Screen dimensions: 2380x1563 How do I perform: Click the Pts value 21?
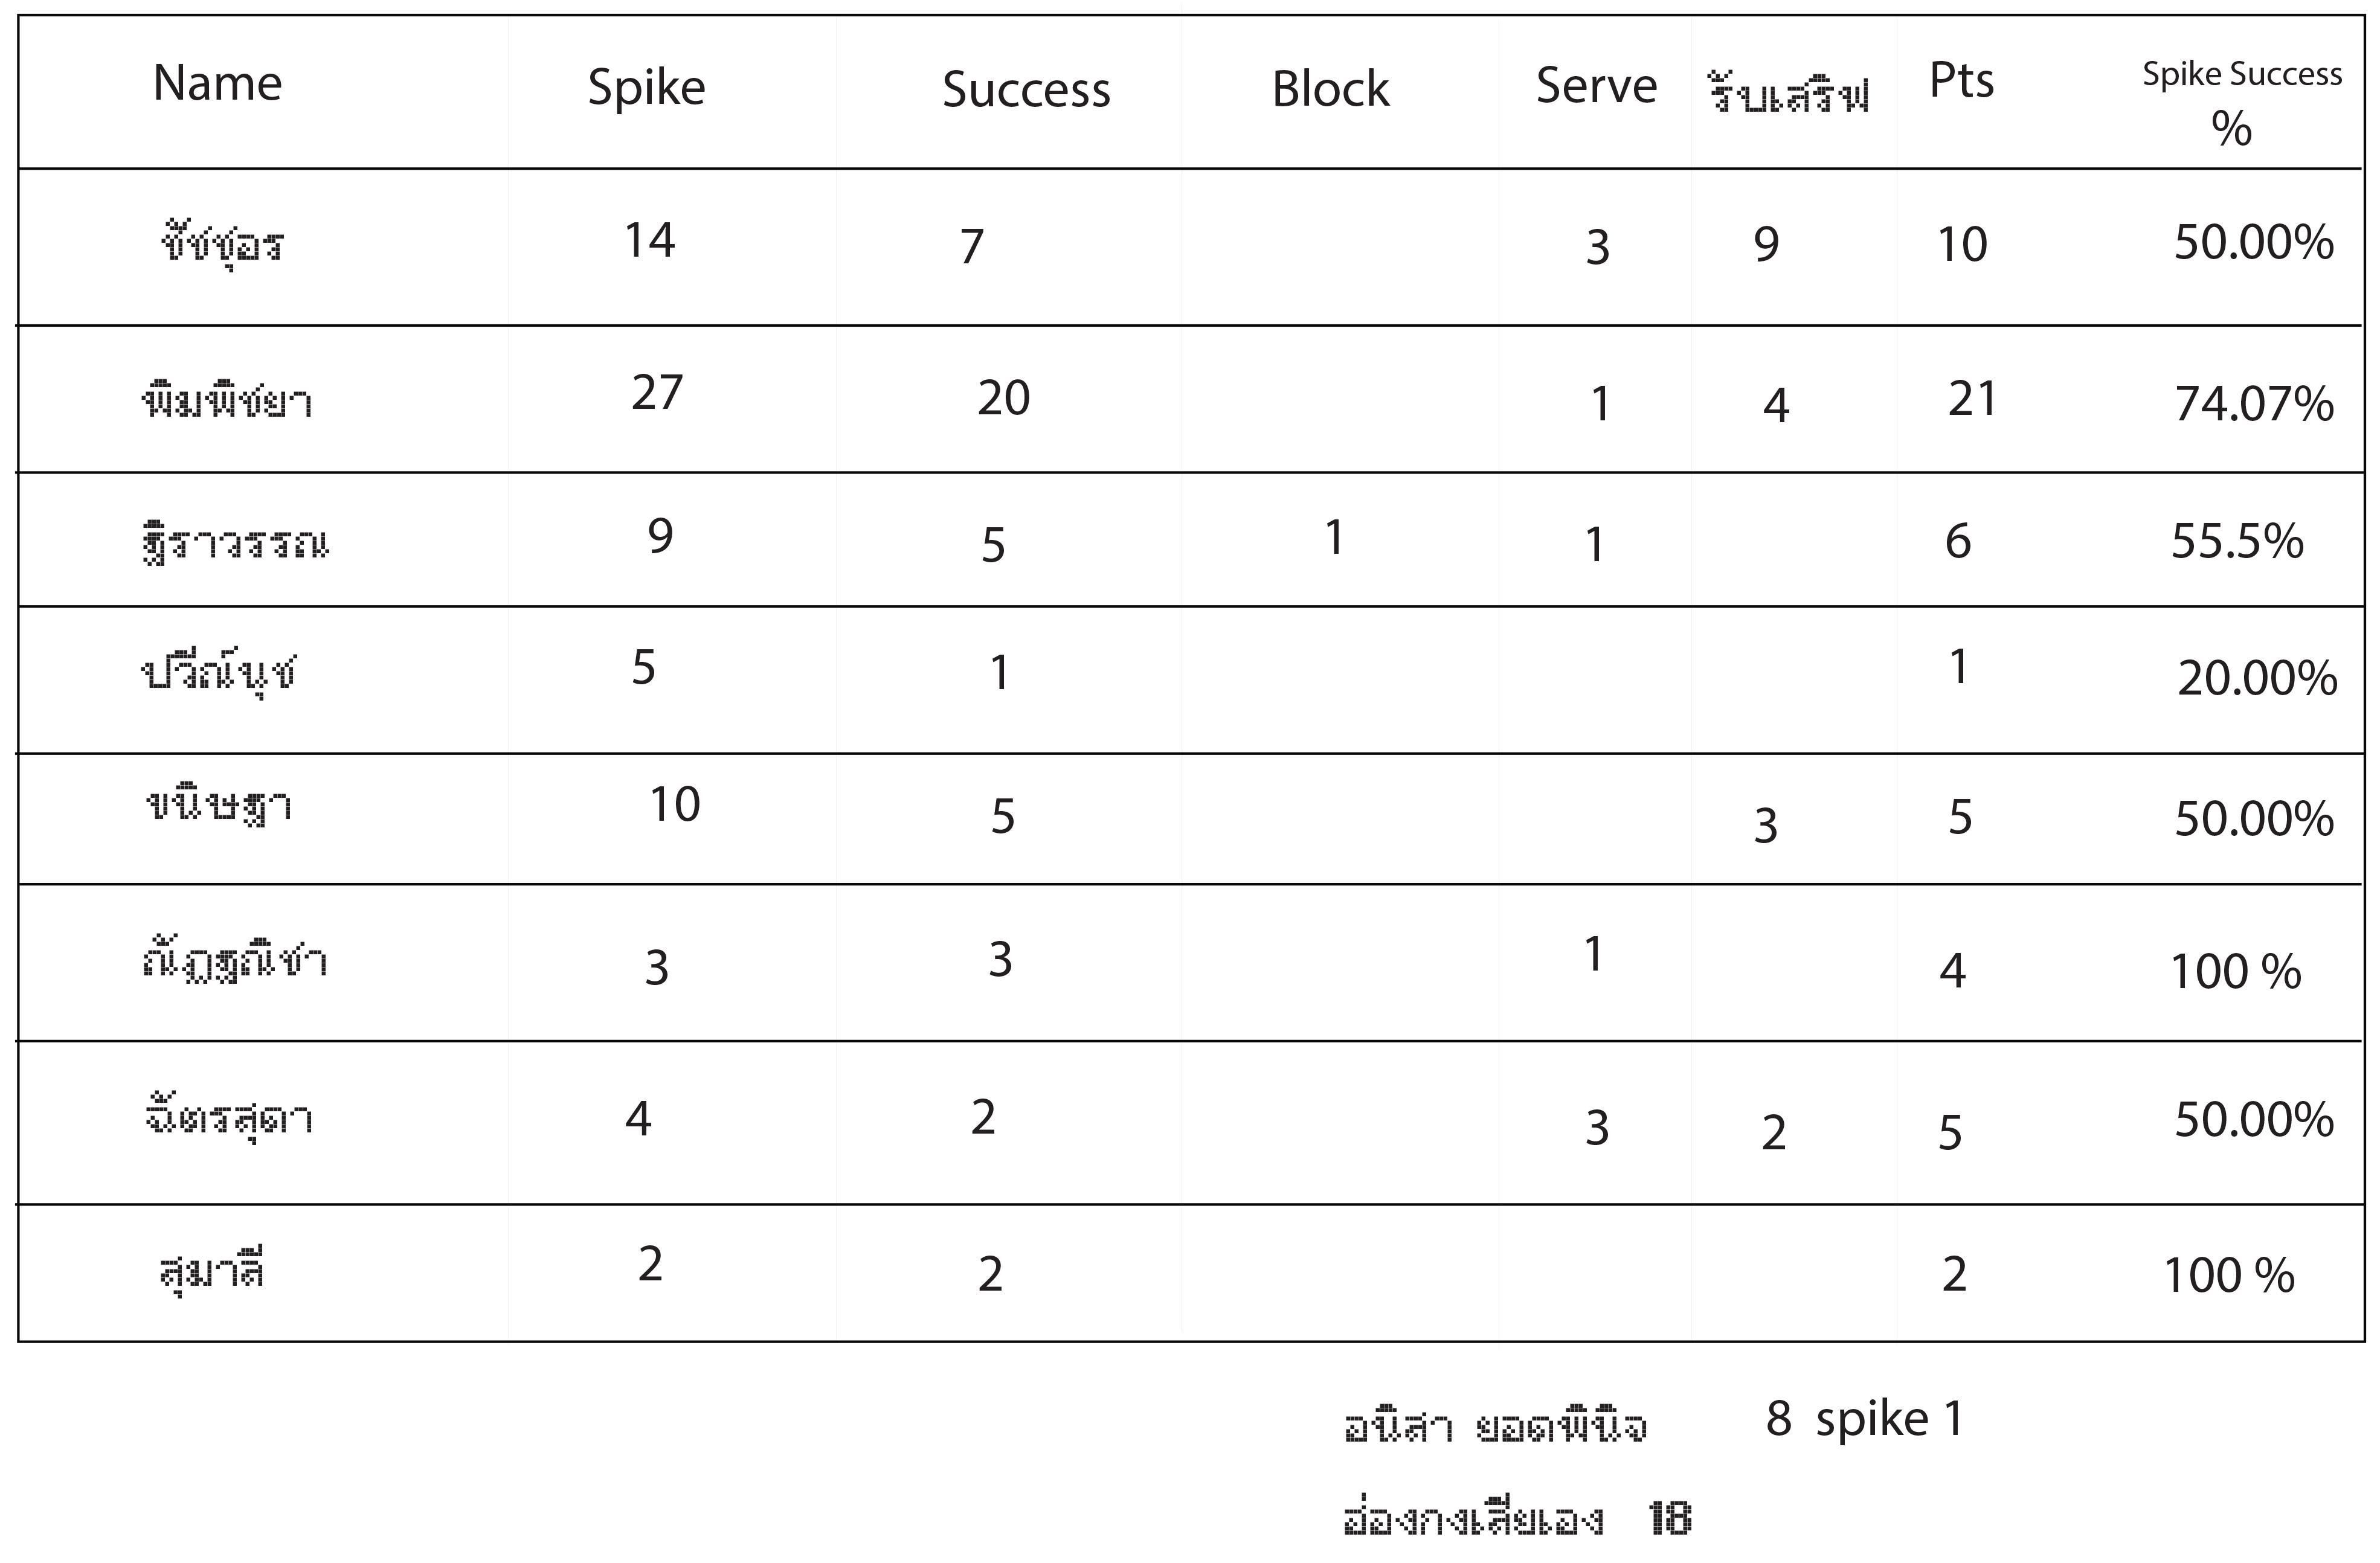(x=1972, y=400)
